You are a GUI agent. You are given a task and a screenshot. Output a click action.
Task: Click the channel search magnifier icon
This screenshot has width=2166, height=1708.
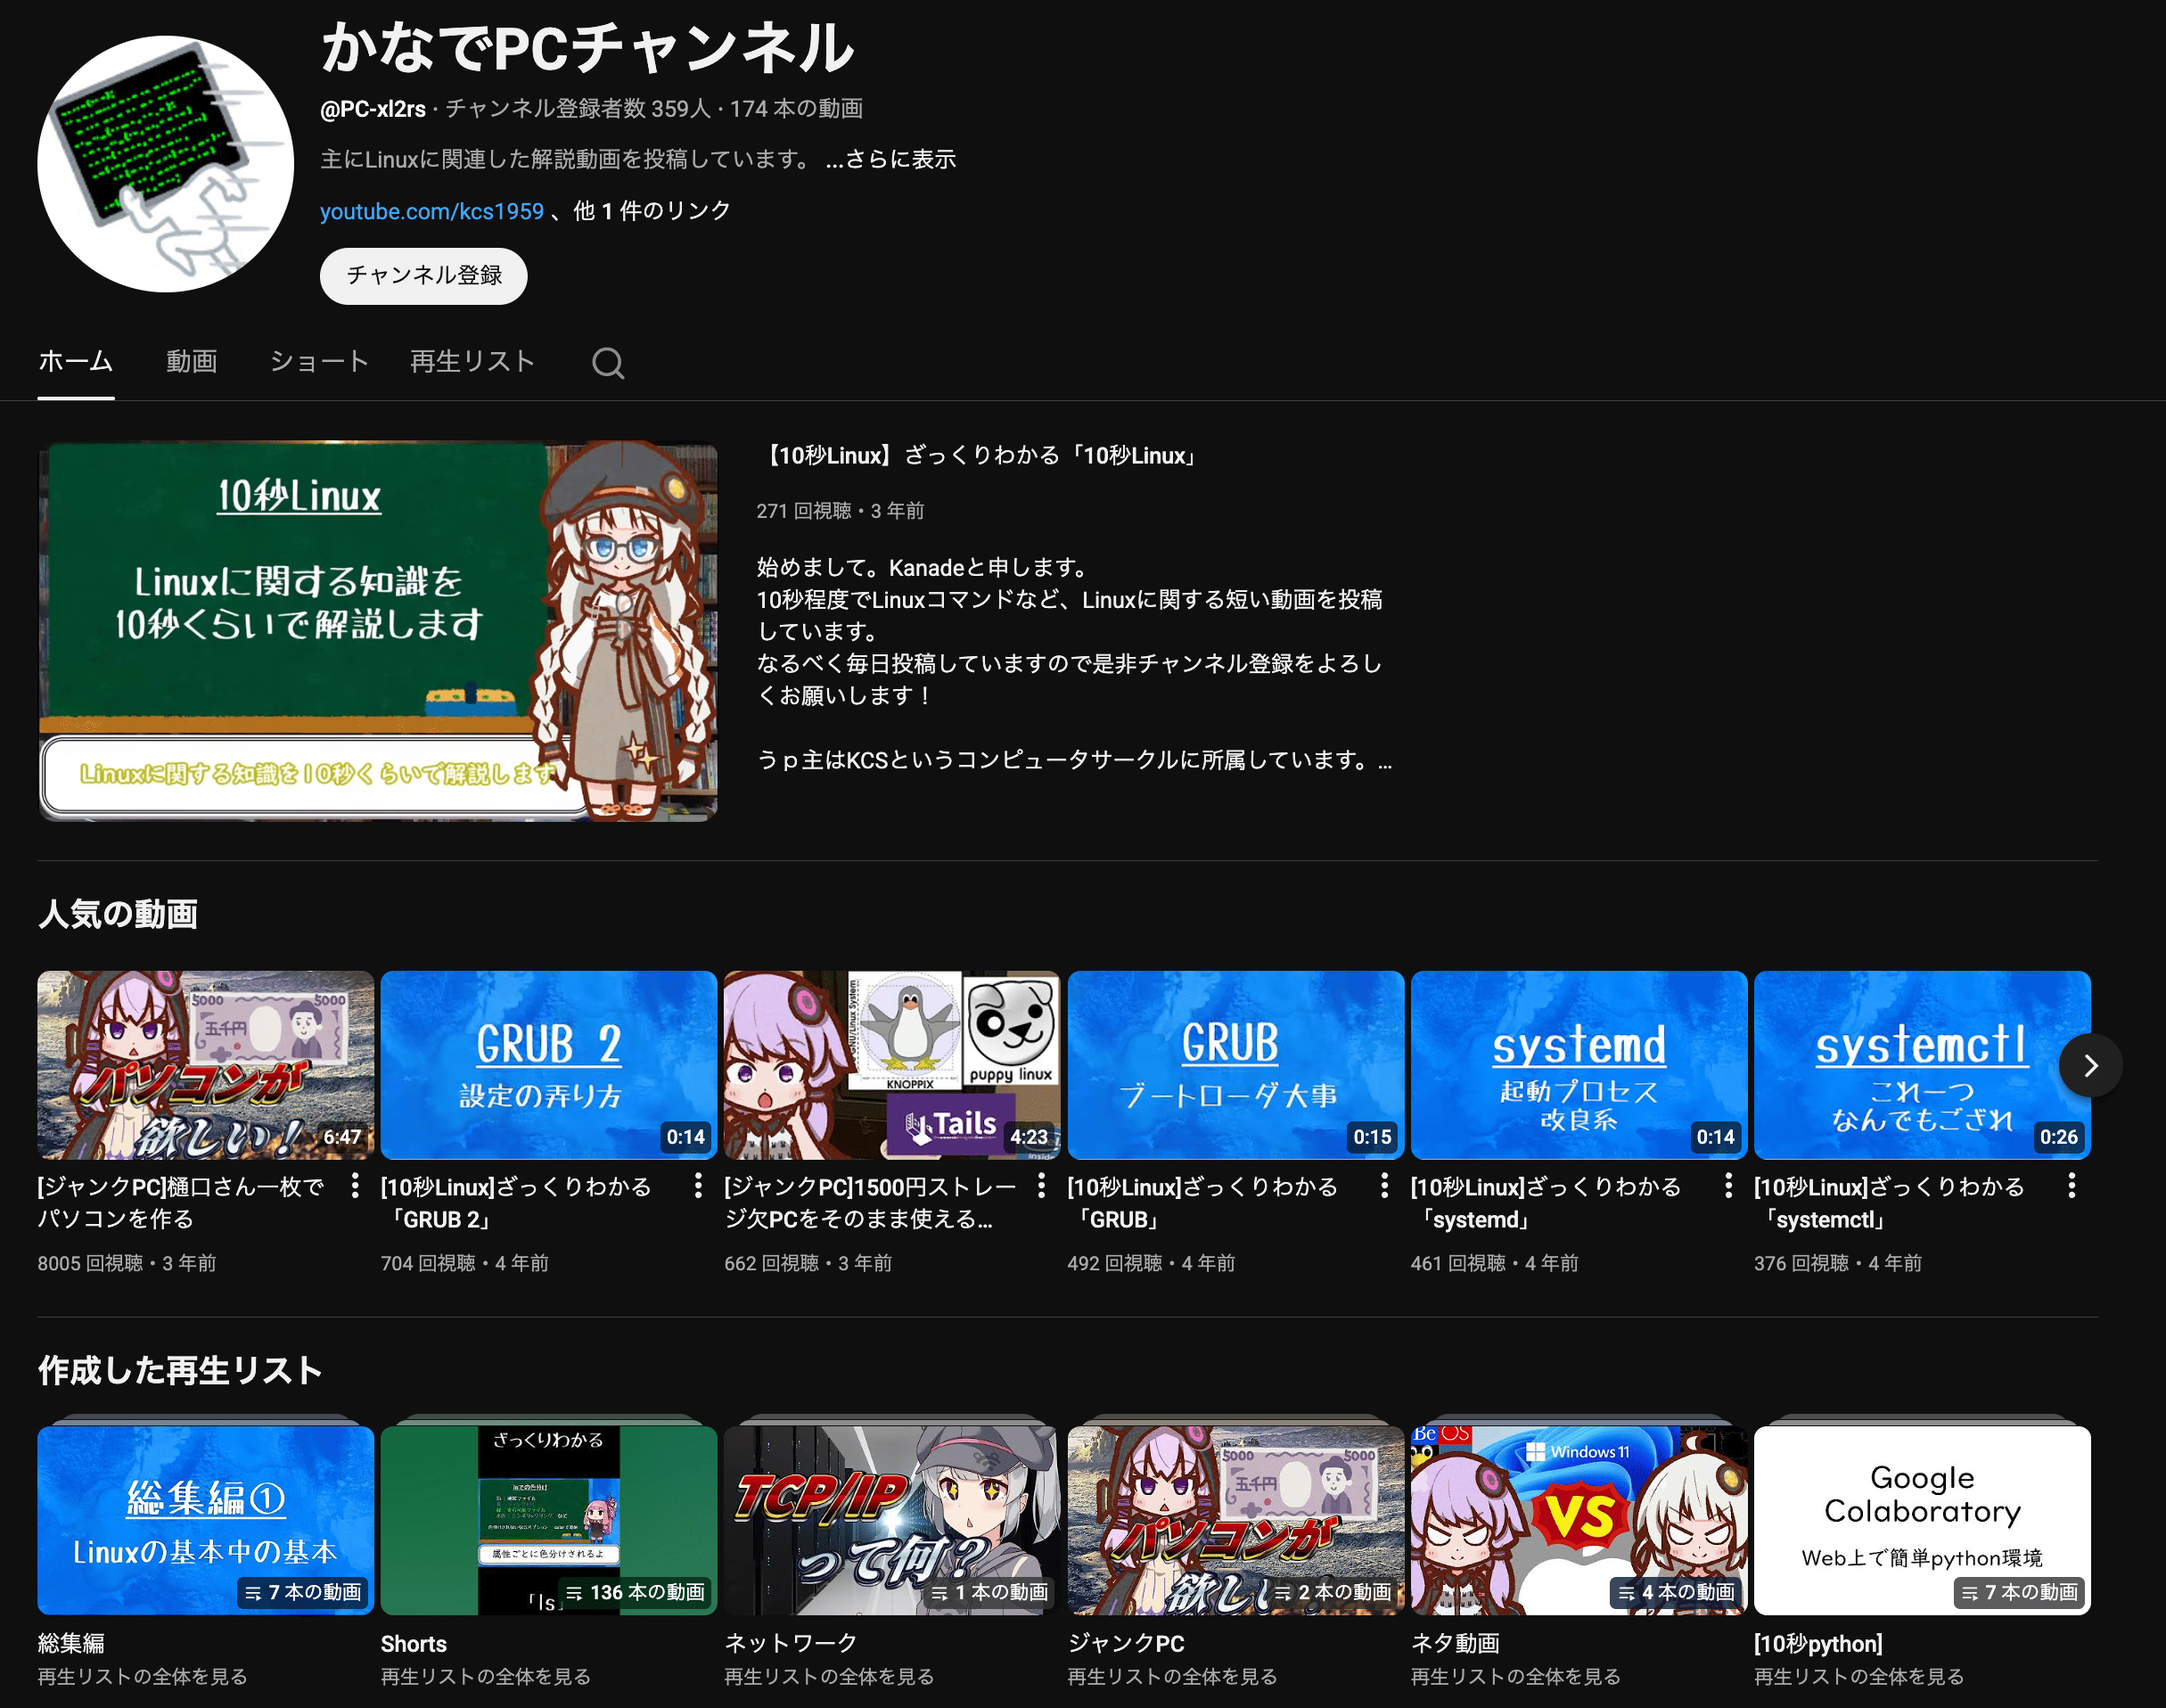tap(607, 363)
